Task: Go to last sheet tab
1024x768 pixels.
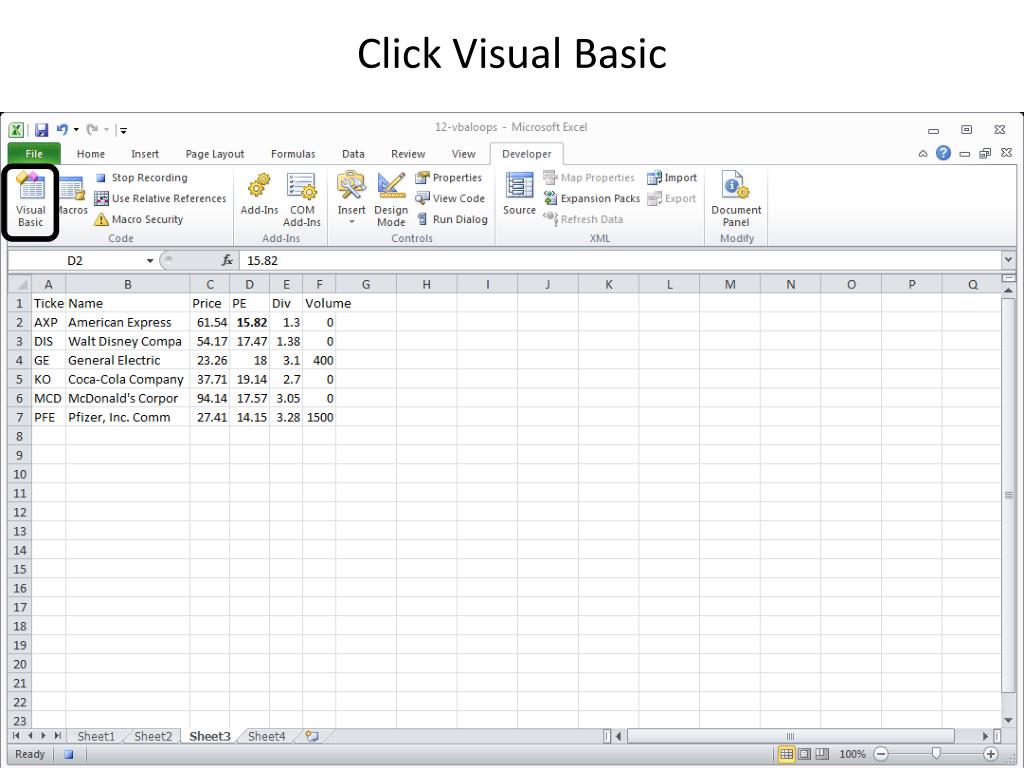Action: coord(57,736)
